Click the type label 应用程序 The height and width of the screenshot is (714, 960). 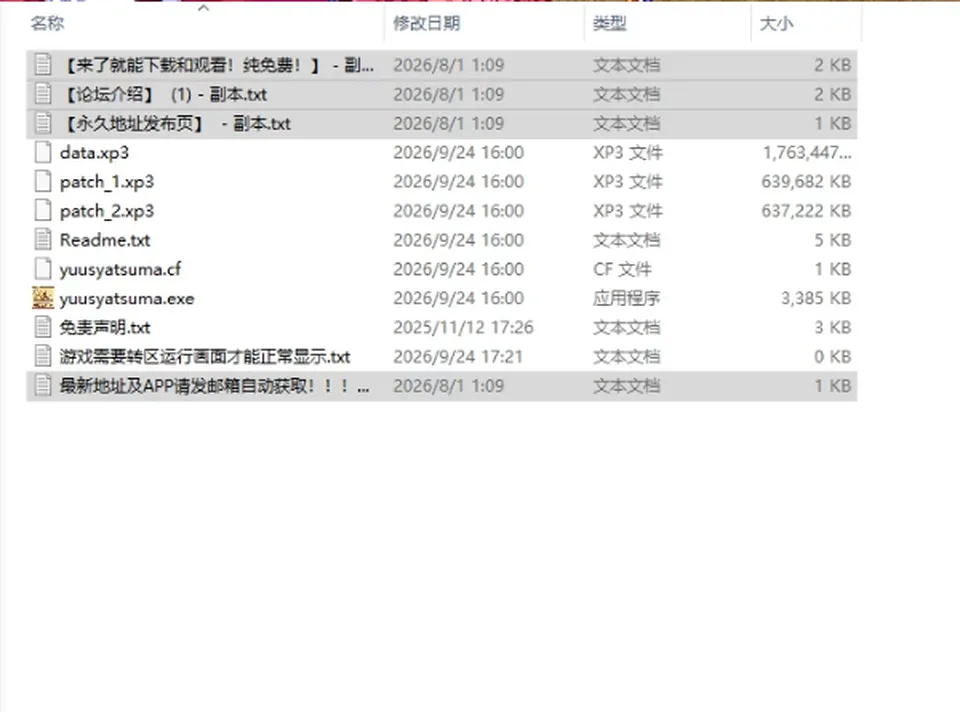click(626, 298)
